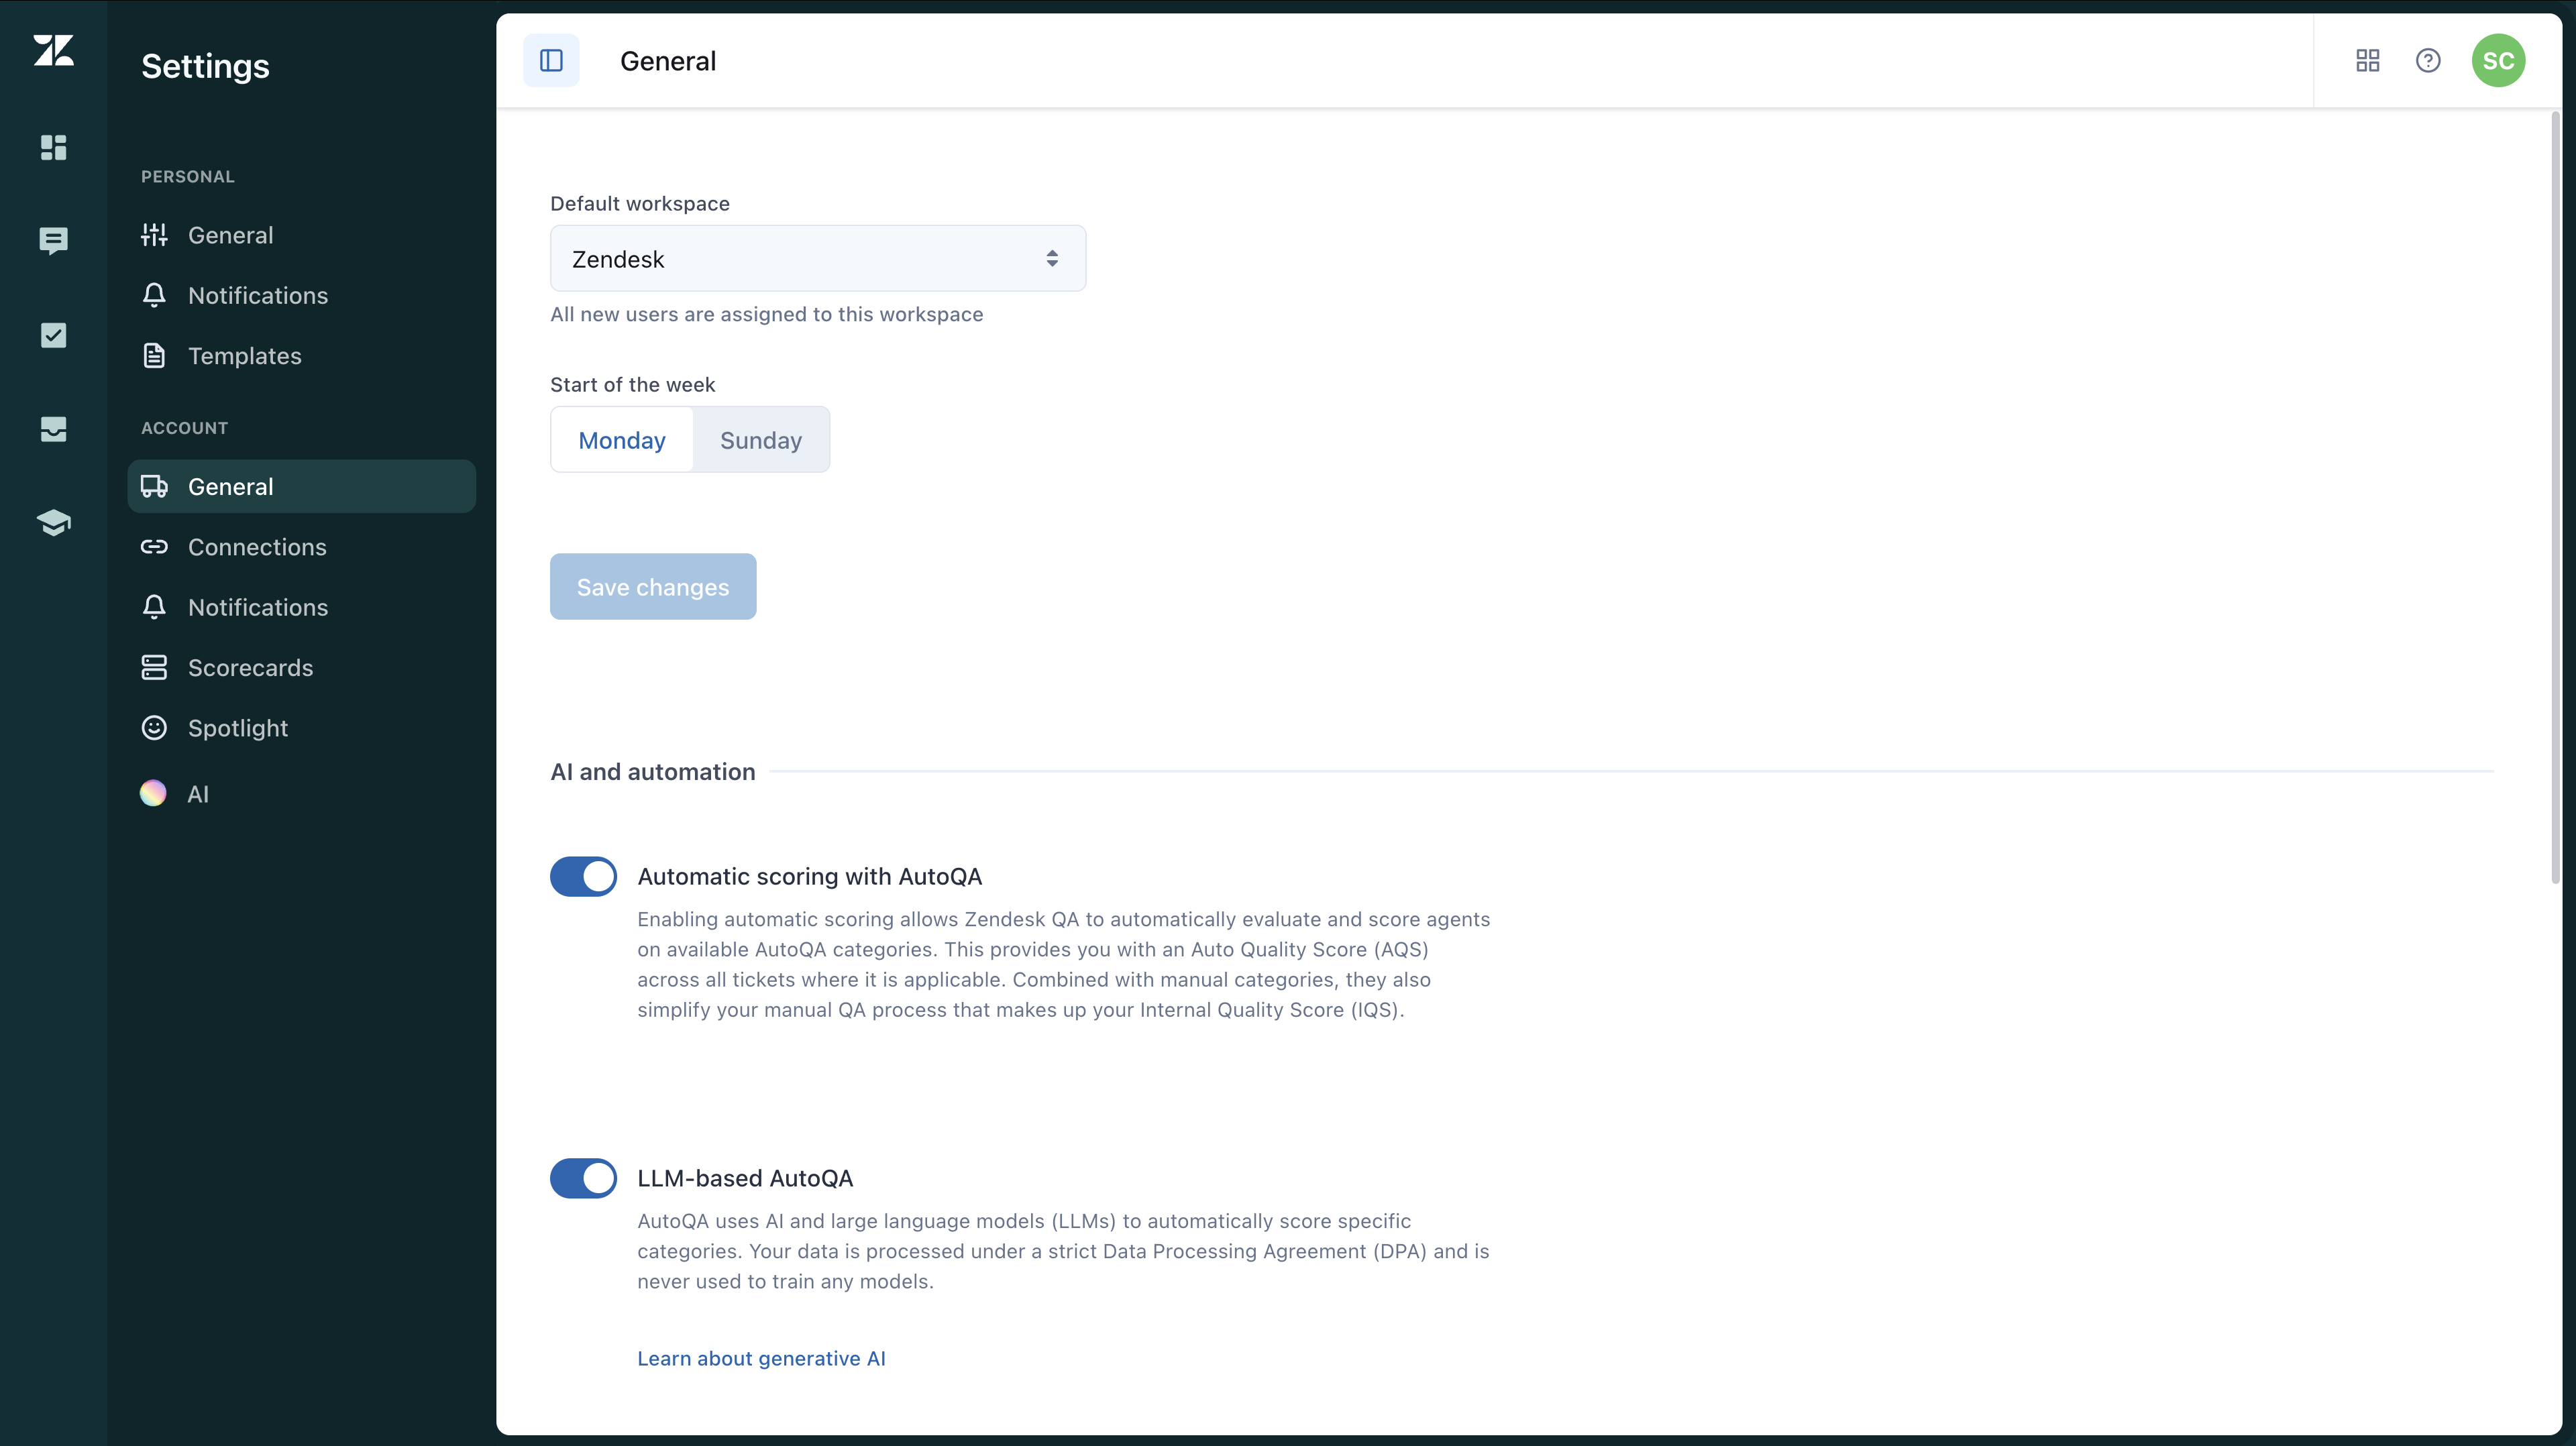The image size is (2576, 1446).
Task: Toggle sidebar panel icon next to General
Action: coord(551,61)
